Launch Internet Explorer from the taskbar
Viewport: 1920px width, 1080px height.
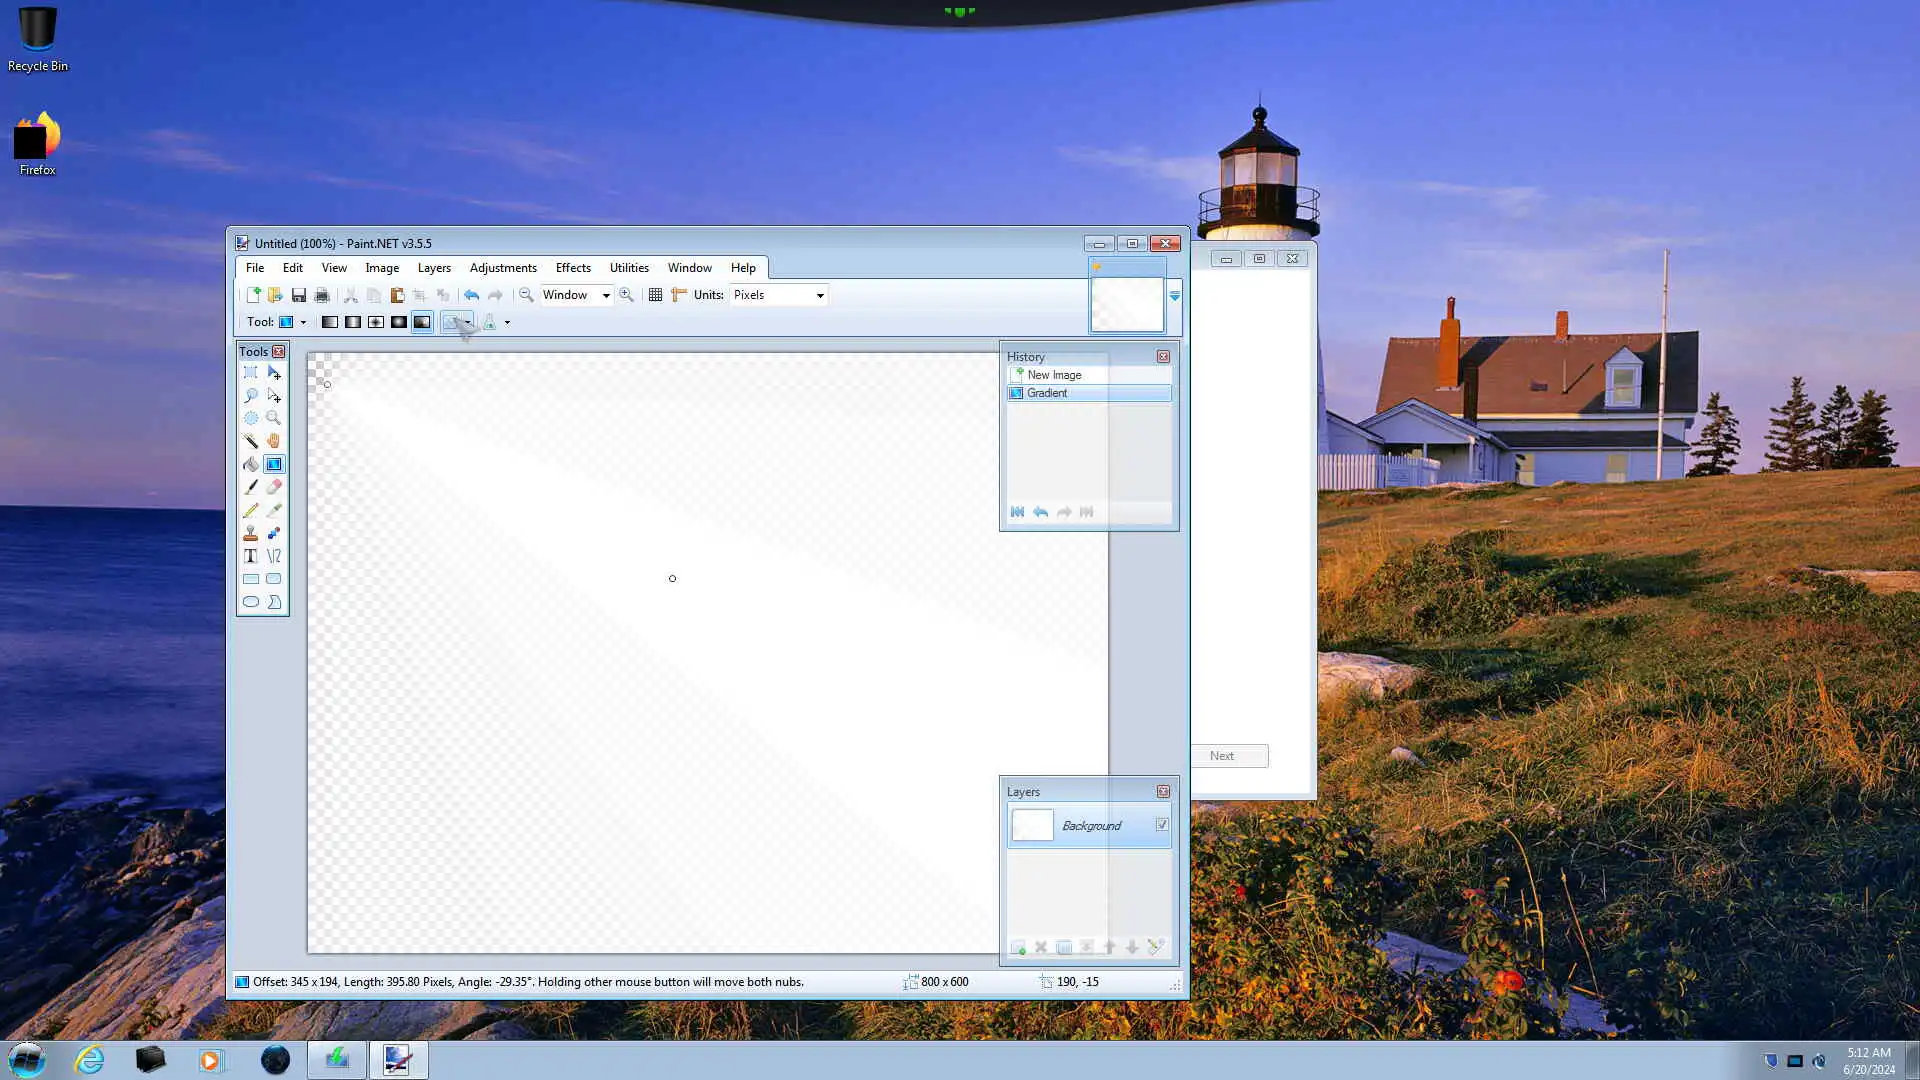(90, 1060)
